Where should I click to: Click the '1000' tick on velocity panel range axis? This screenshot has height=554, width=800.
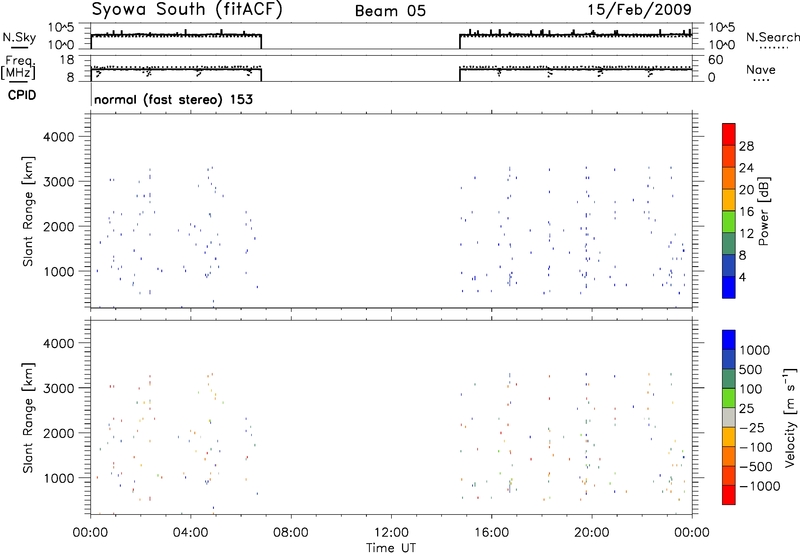coord(59,478)
